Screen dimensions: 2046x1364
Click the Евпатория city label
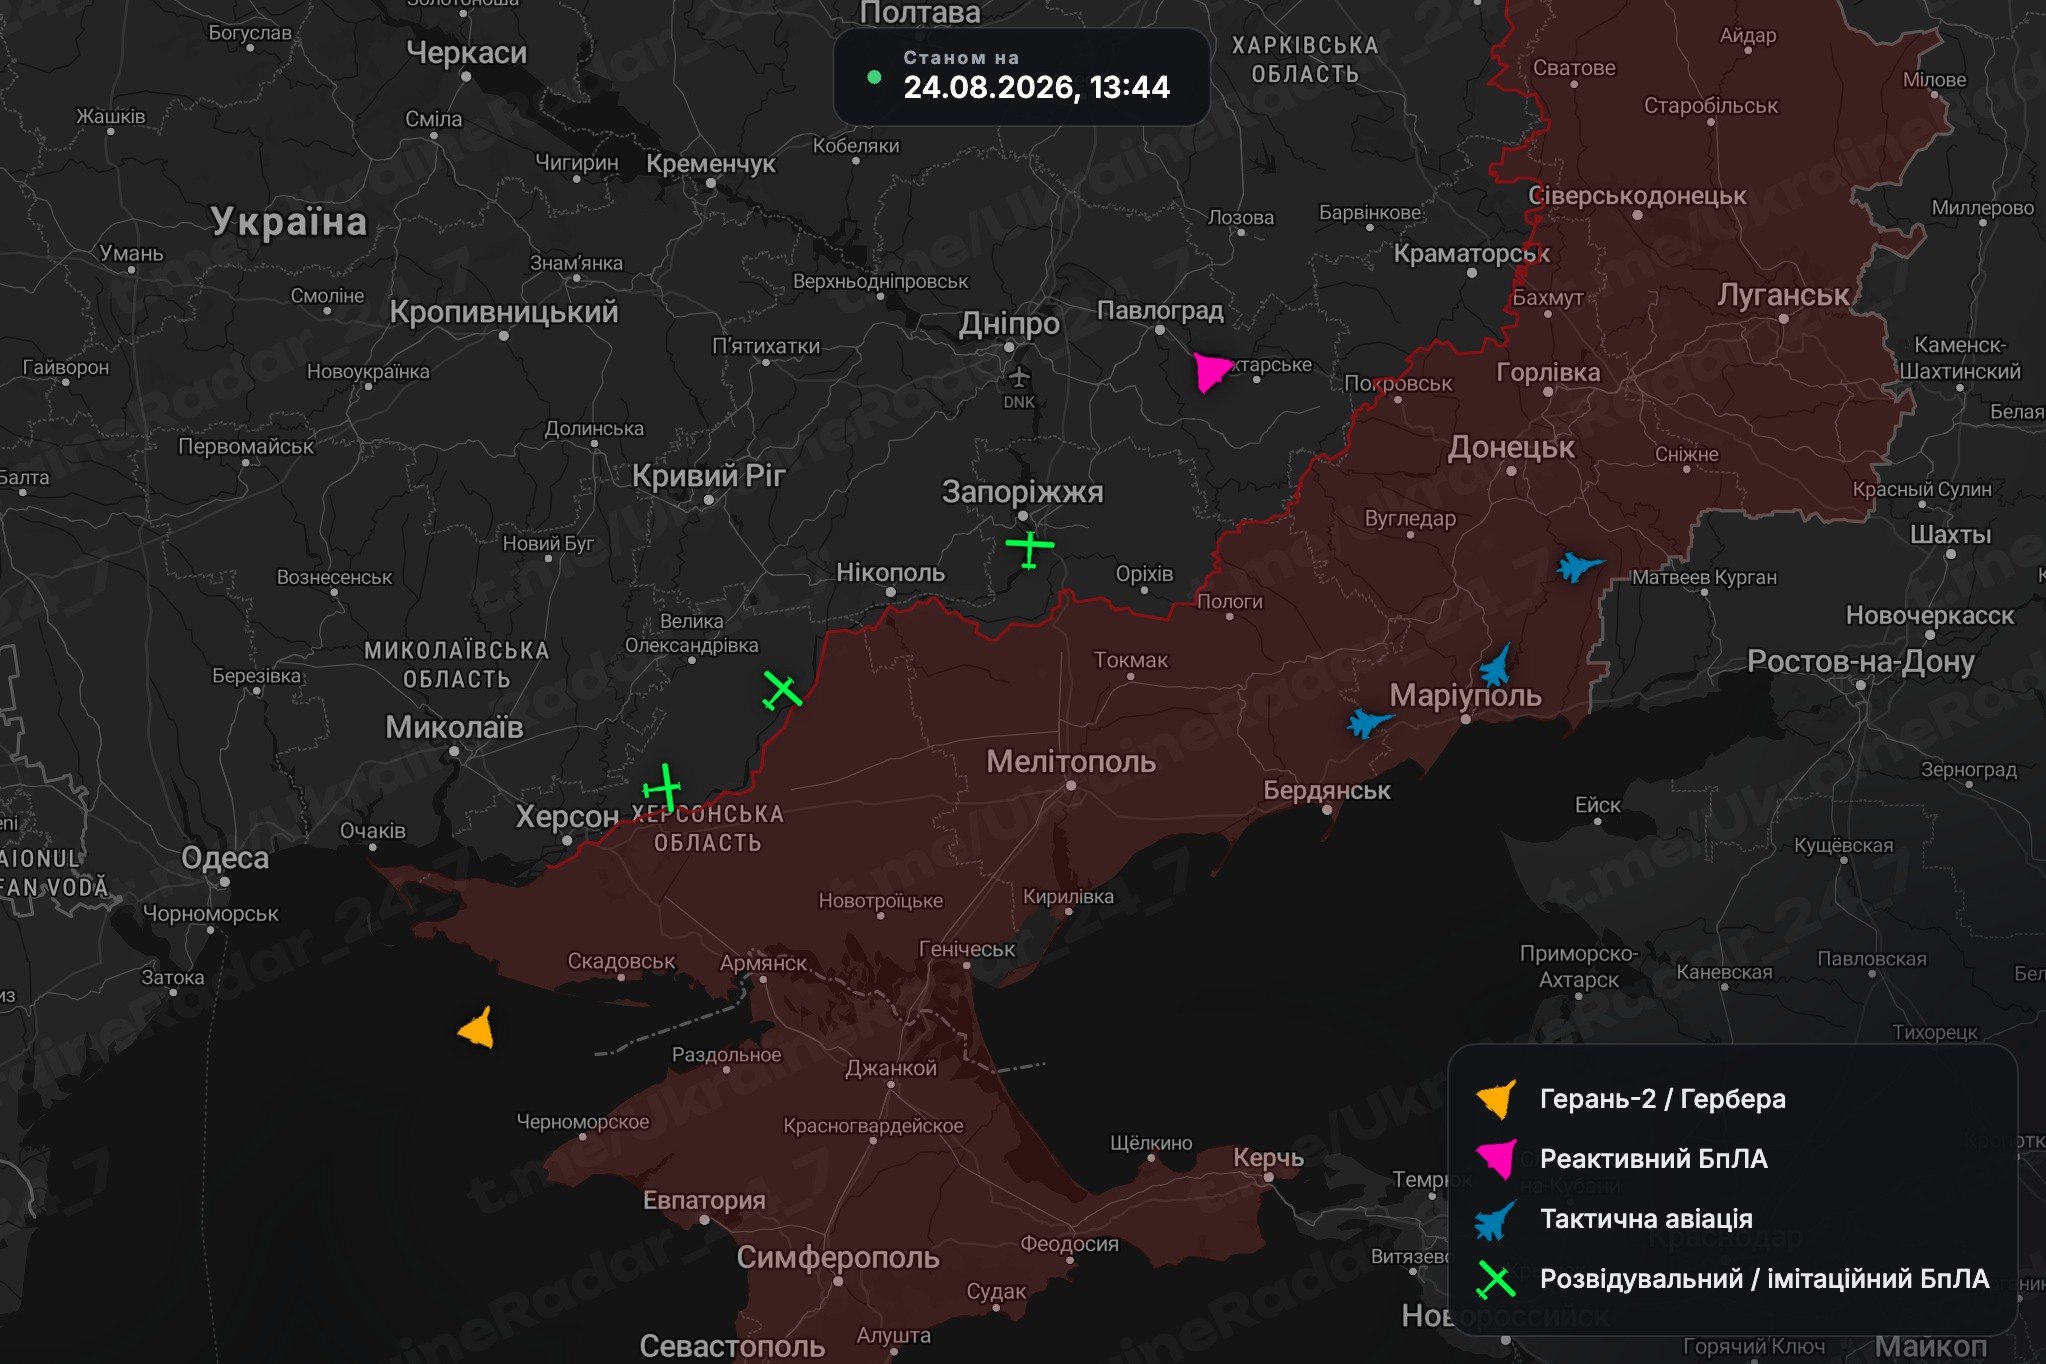coord(704,1201)
